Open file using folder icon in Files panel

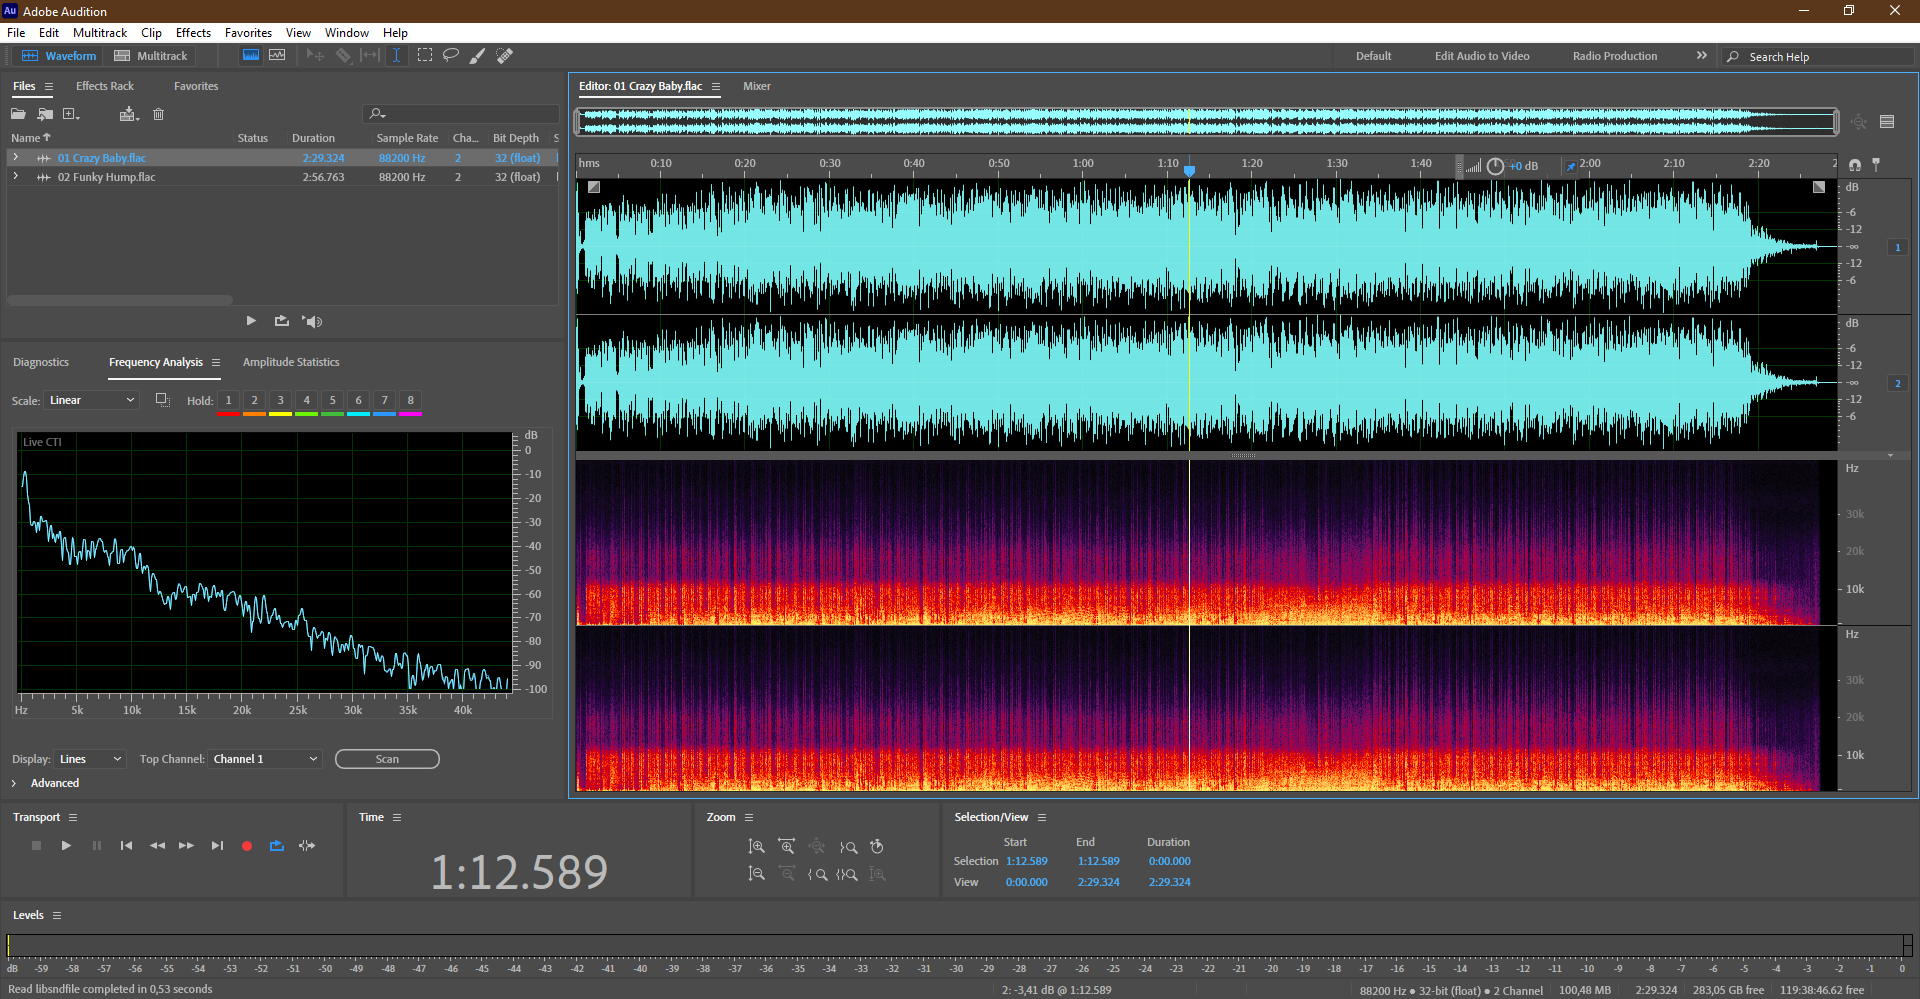point(18,114)
